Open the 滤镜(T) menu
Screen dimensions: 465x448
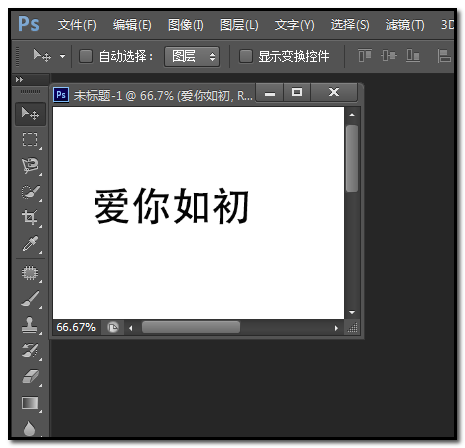point(405,25)
